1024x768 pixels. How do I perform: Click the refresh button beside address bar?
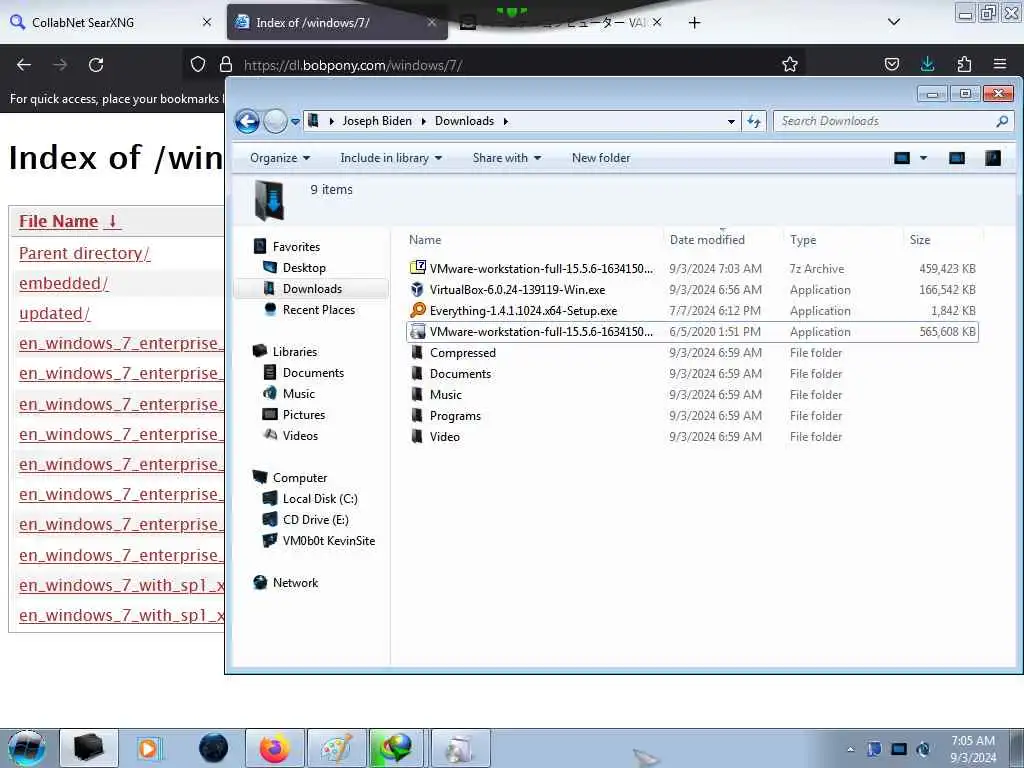coord(754,121)
